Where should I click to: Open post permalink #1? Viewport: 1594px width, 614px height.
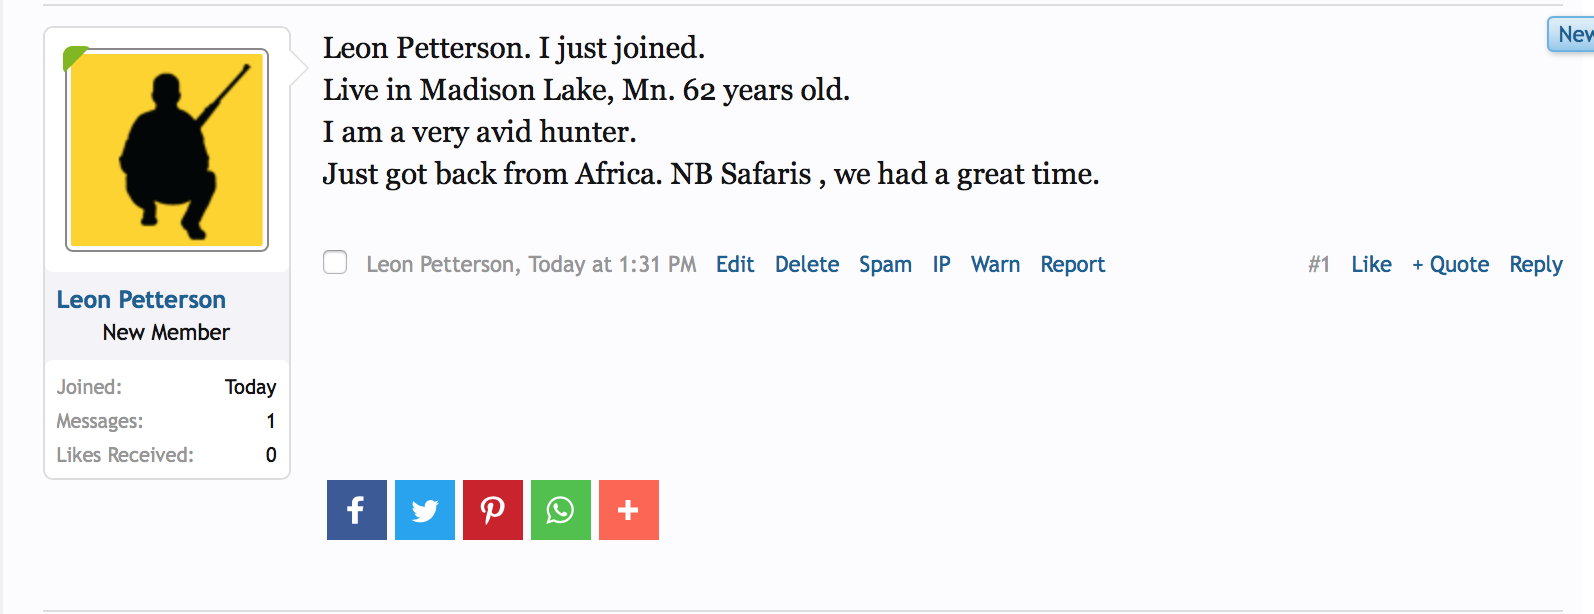(1319, 265)
